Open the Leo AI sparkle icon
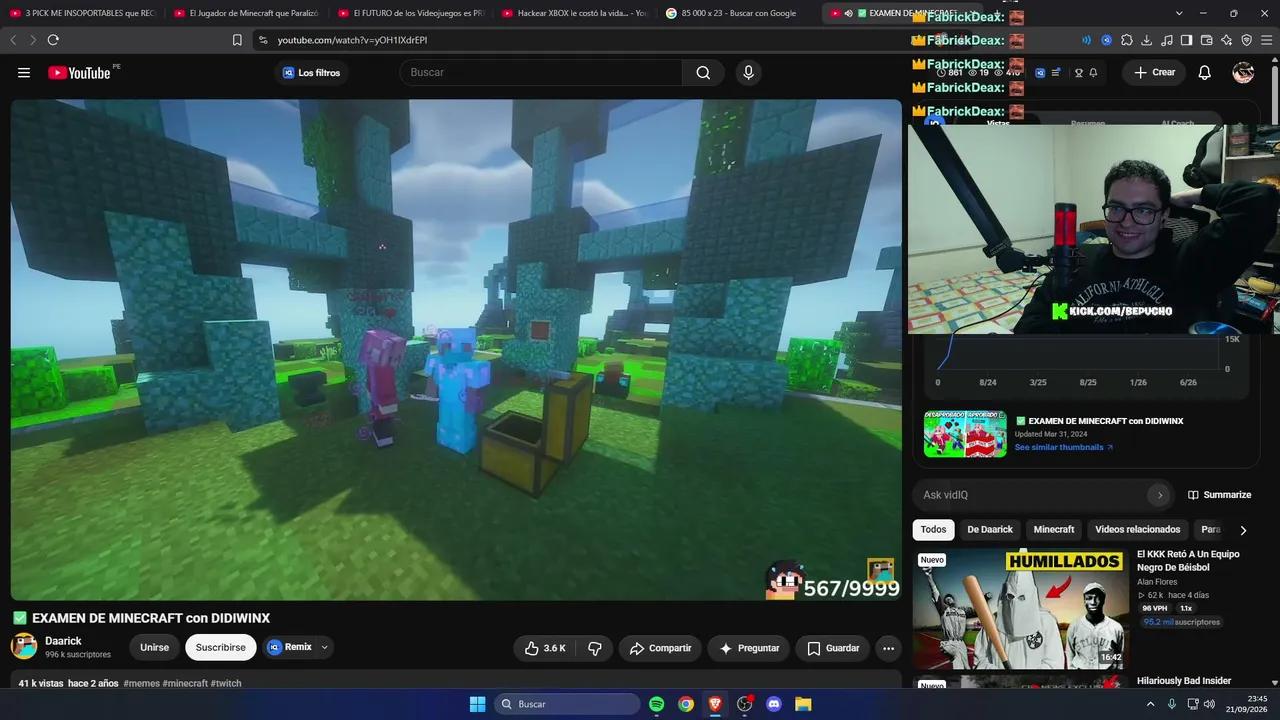The height and width of the screenshot is (720, 1280). pyautogui.click(x=1227, y=40)
